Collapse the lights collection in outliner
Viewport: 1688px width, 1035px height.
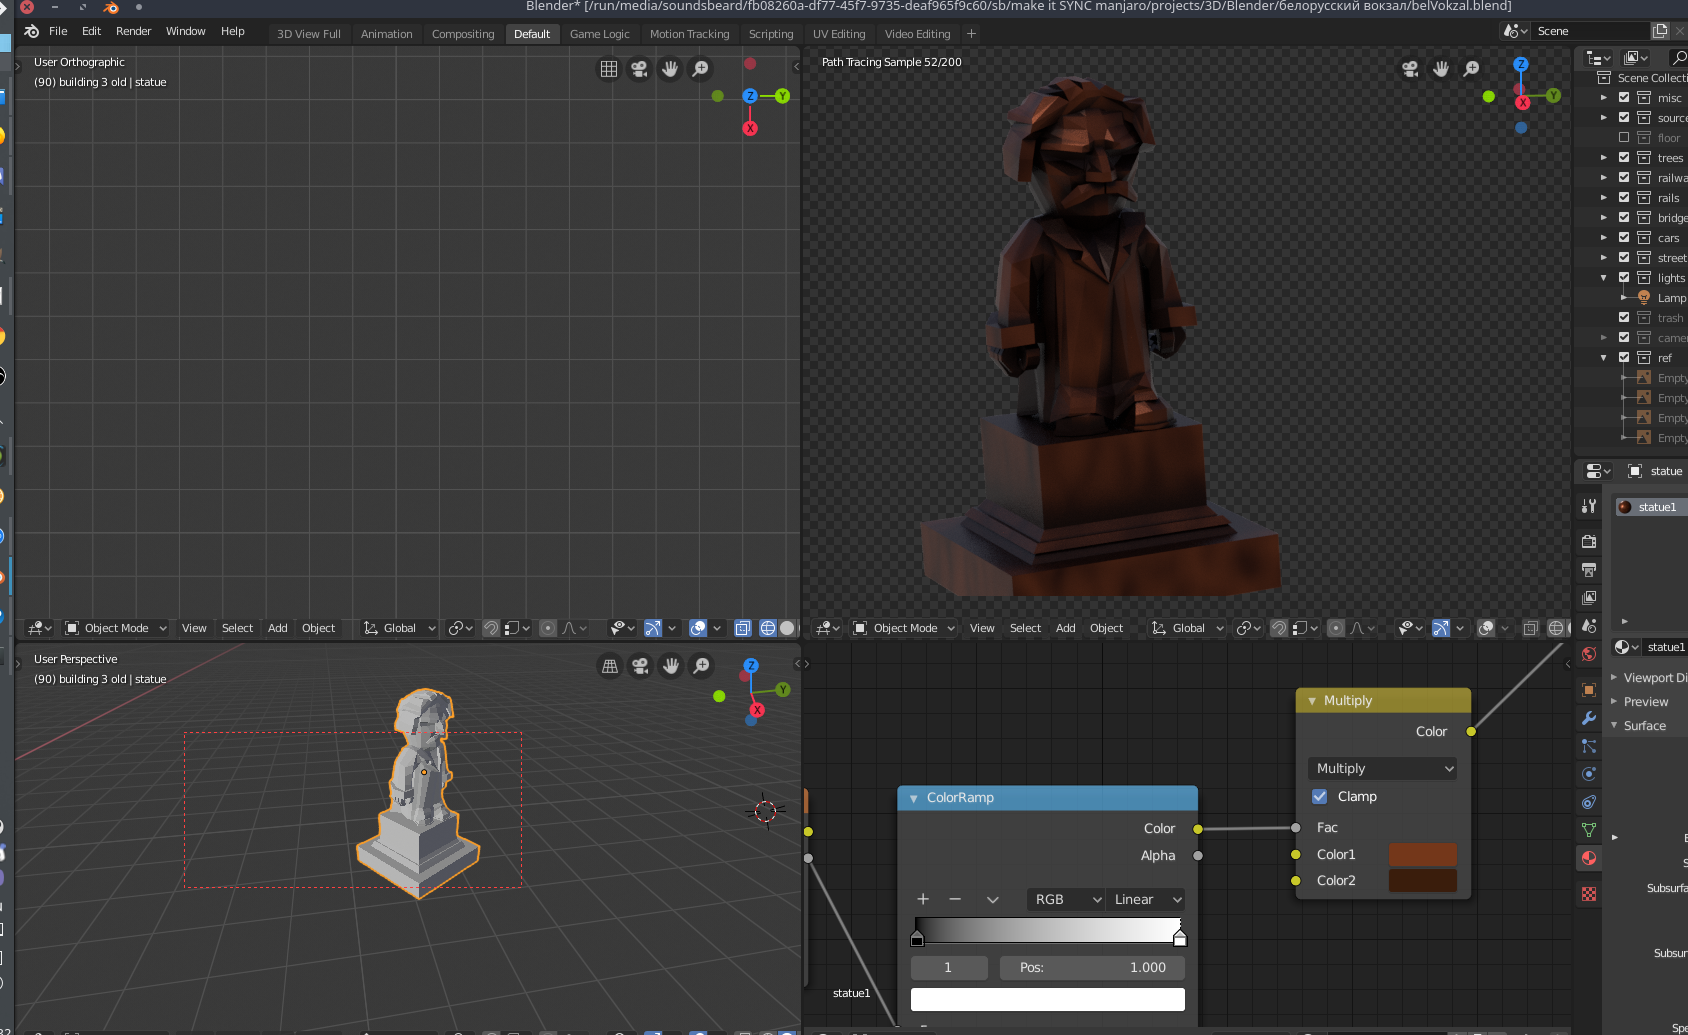[x=1604, y=278]
